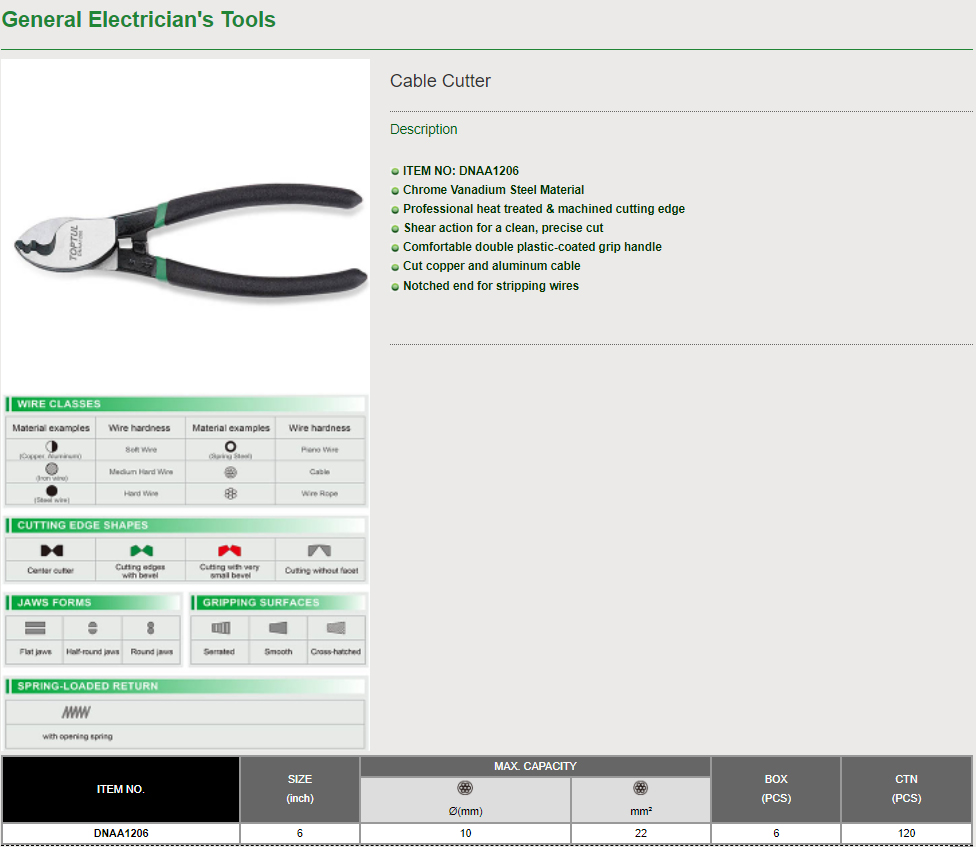Click the General Electrician's Tools heading
Viewport: 976px width, 847px height.
pos(138,20)
